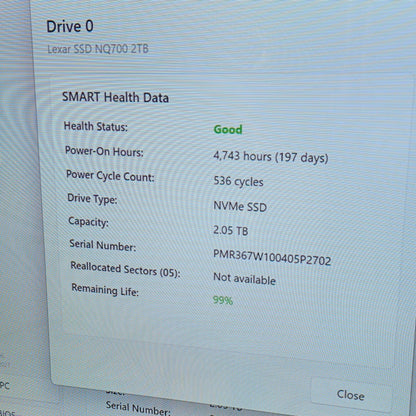
Task: Select the "Remaining Life:" label
Action: 105,290
